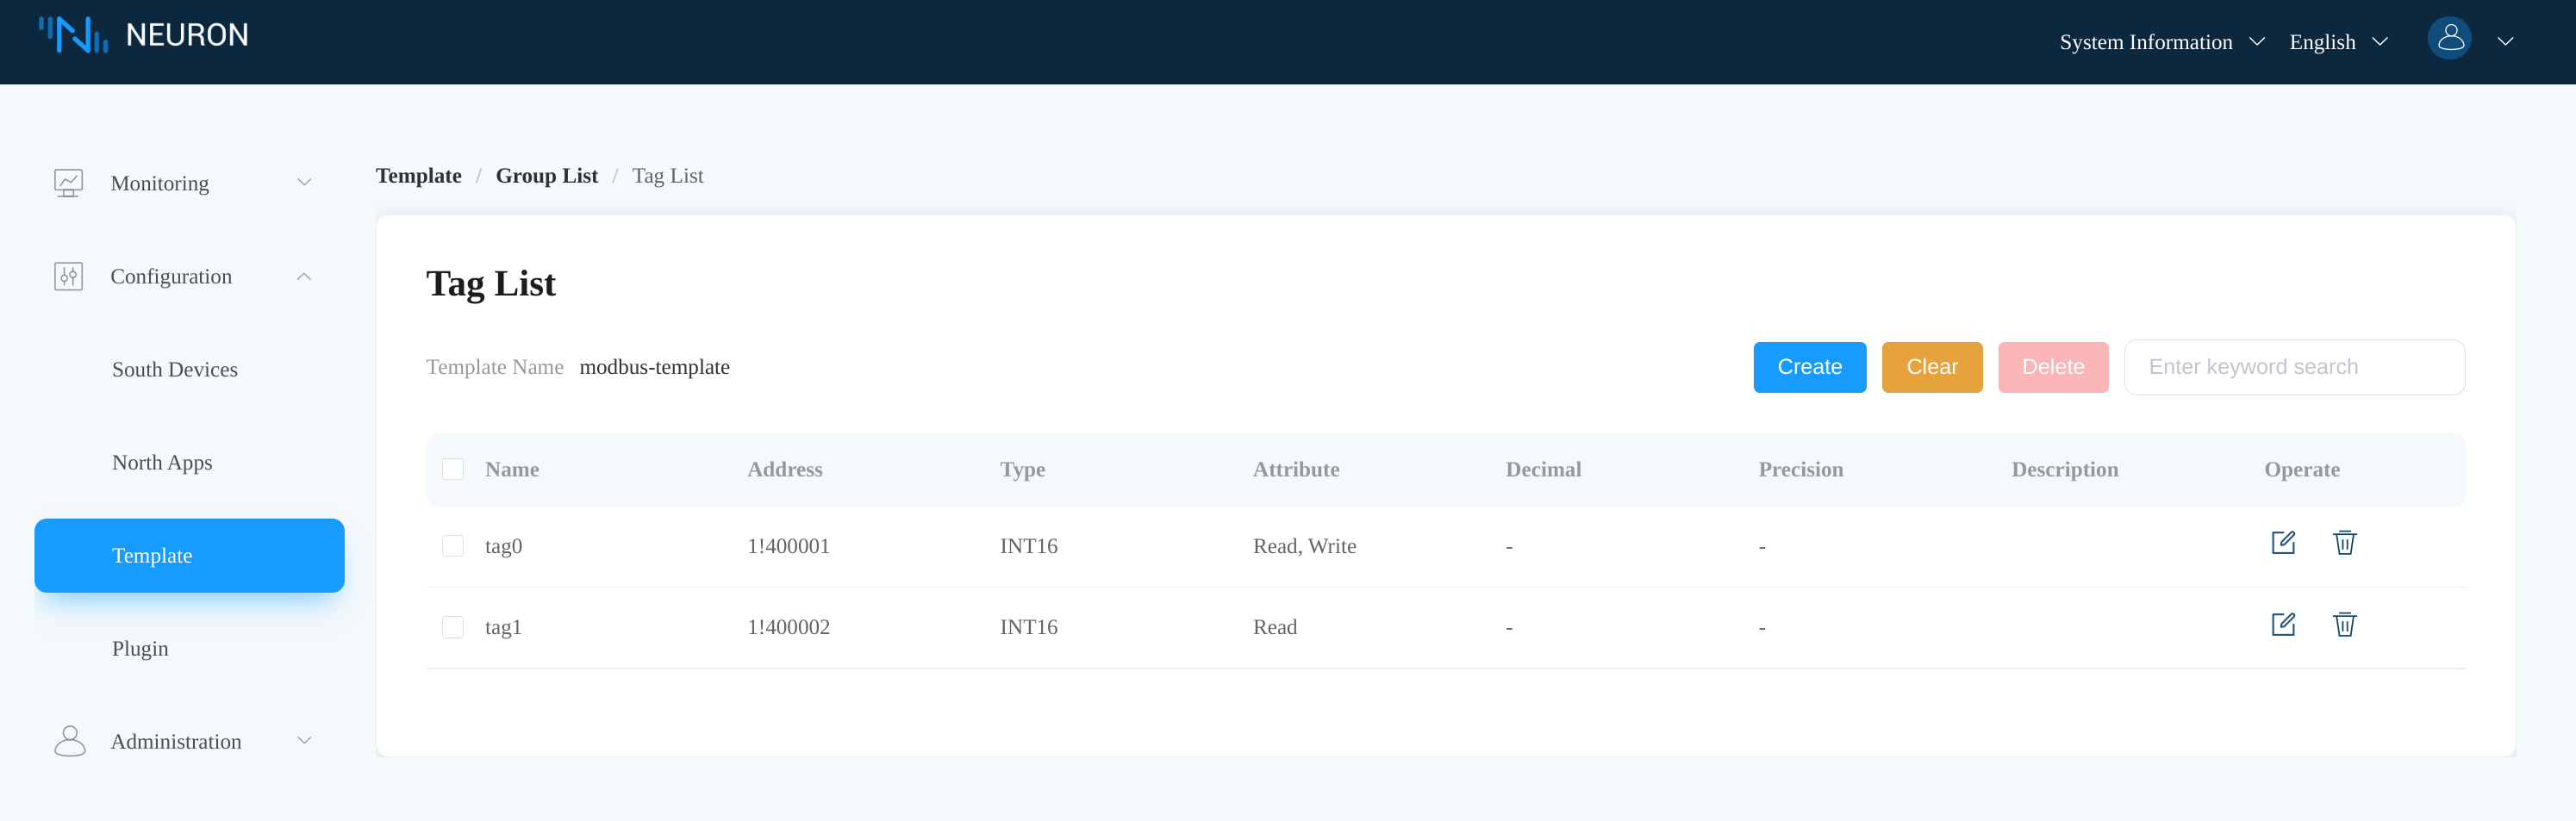
Task: Delete tag1 using its trash icon
Action: [2344, 625]
